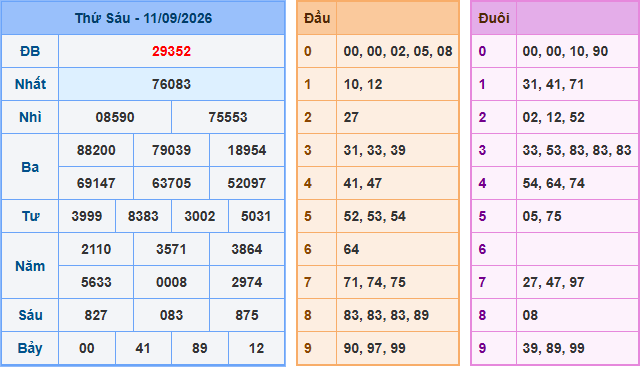Screen dimensions: 641x367
Task: Select the Bảy prize cell showing 89
Action: pyautogui.click(x=200, y=348)
